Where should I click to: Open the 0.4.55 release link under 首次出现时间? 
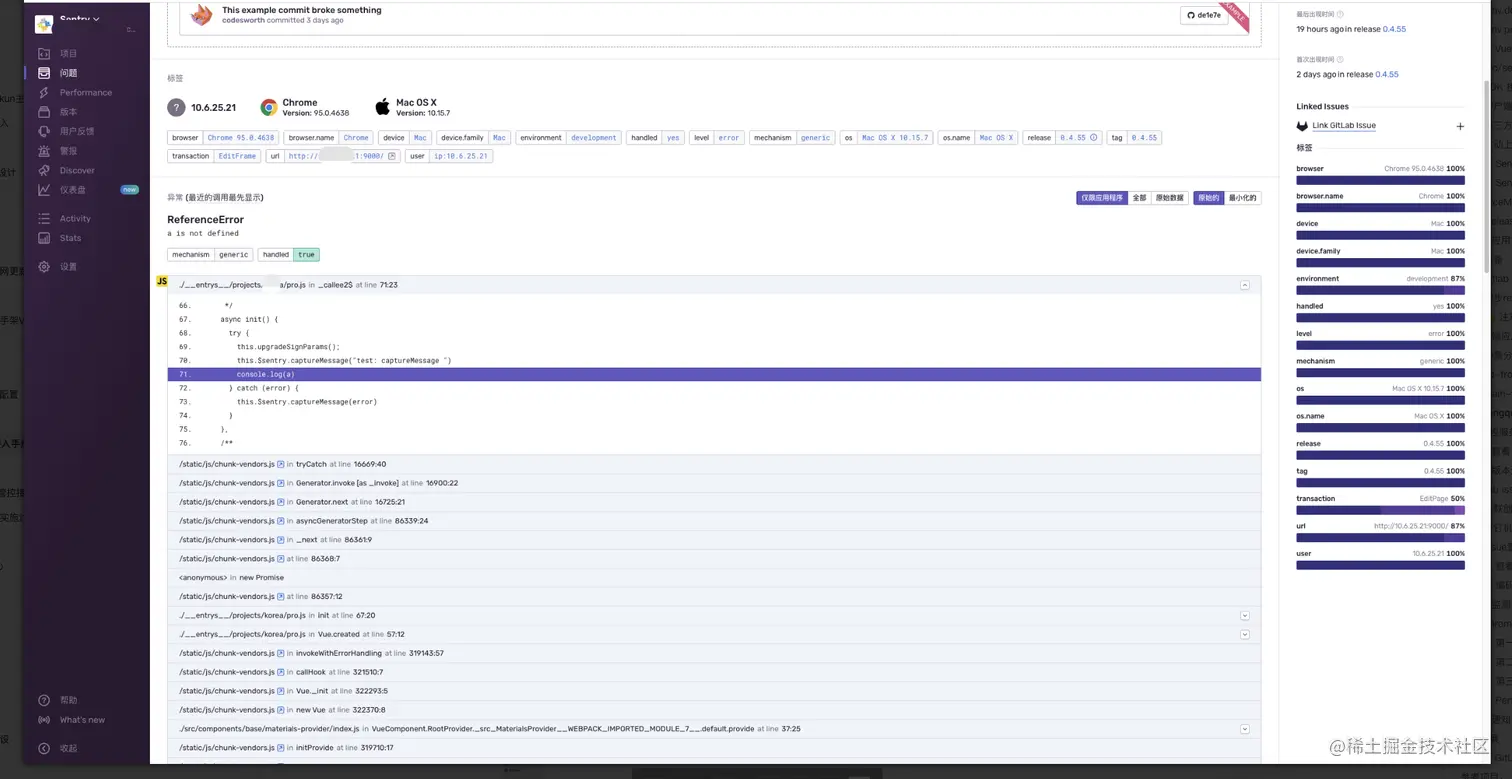tap(1387, 74)
